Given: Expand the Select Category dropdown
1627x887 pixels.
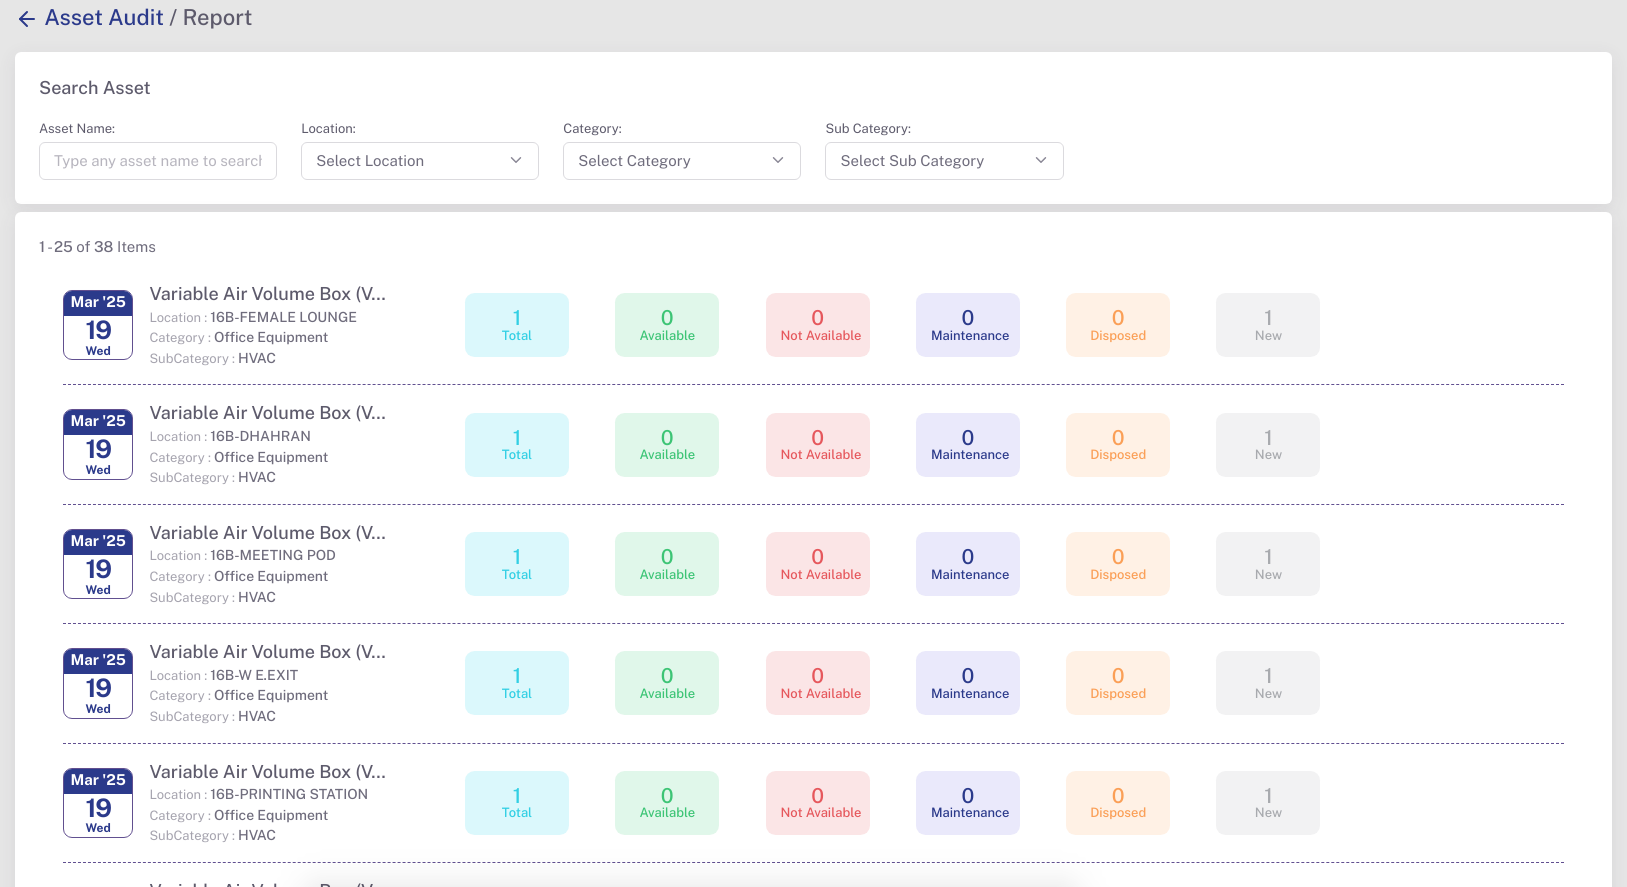Looking at the screenshot, I should (681, 161).
